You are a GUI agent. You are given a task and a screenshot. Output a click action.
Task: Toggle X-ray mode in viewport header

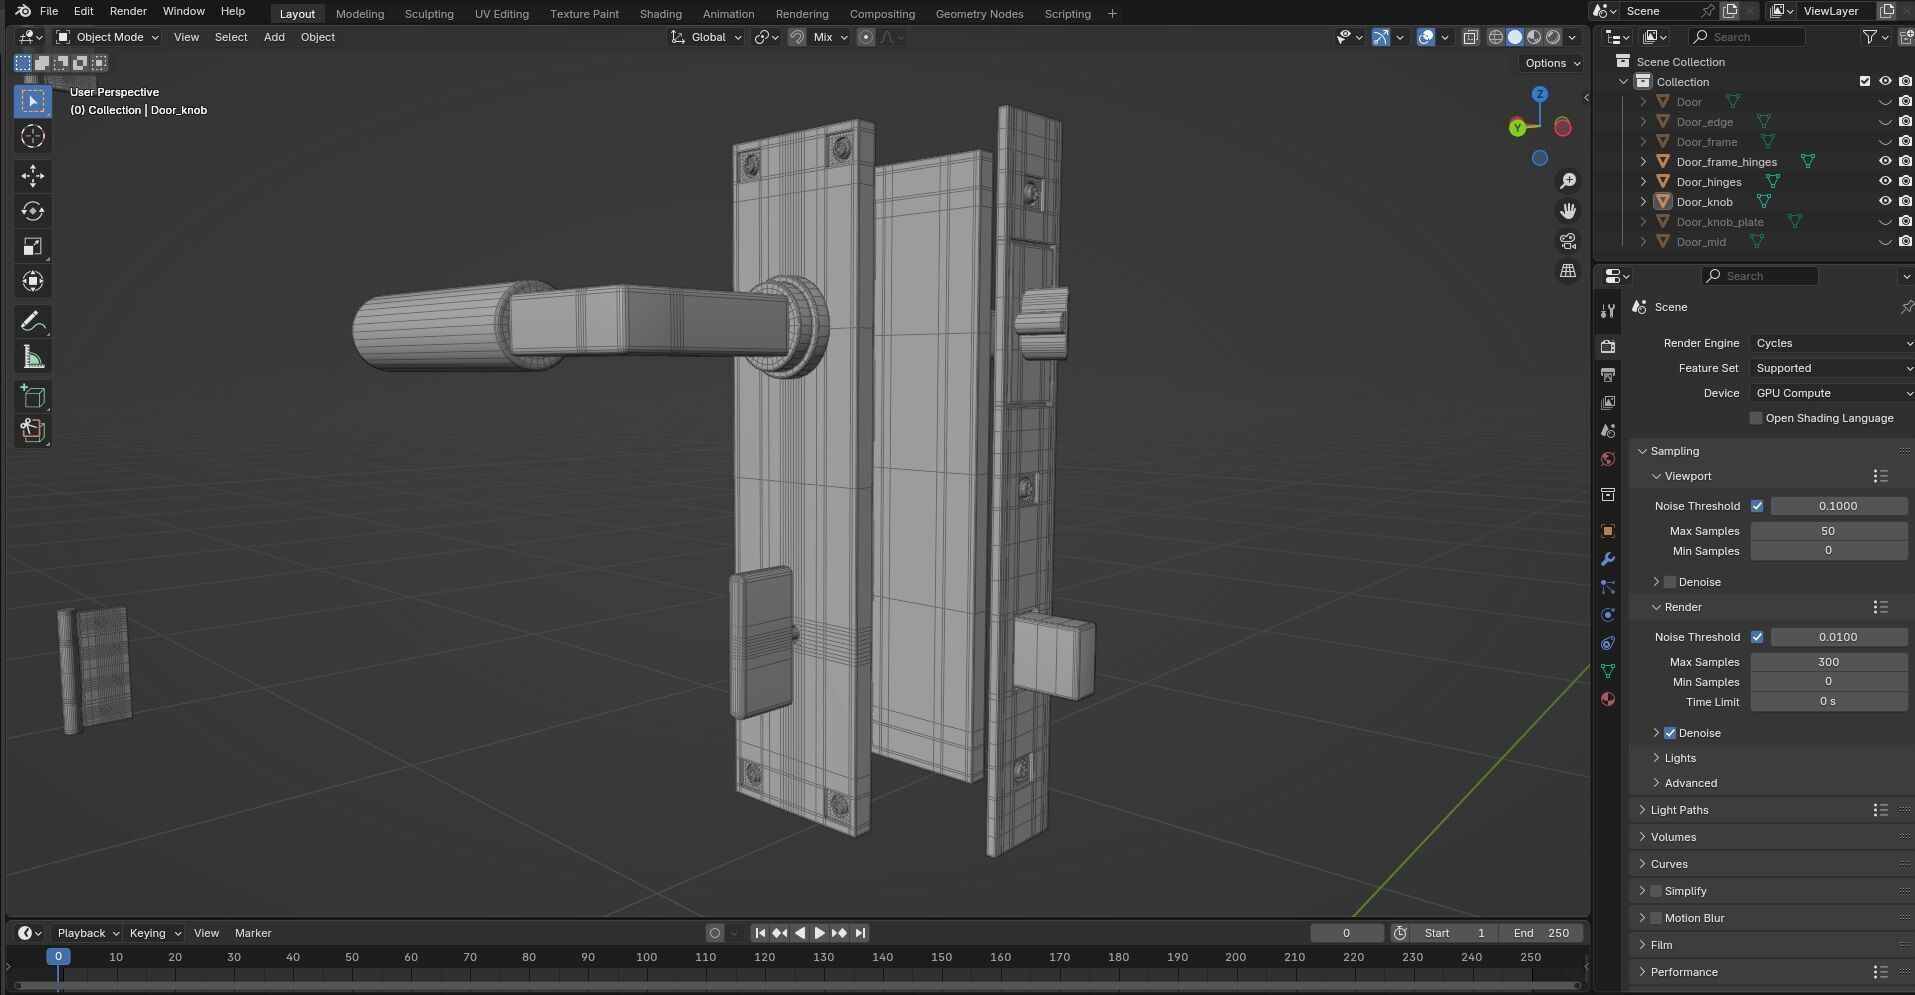[x=1471, y=37]
